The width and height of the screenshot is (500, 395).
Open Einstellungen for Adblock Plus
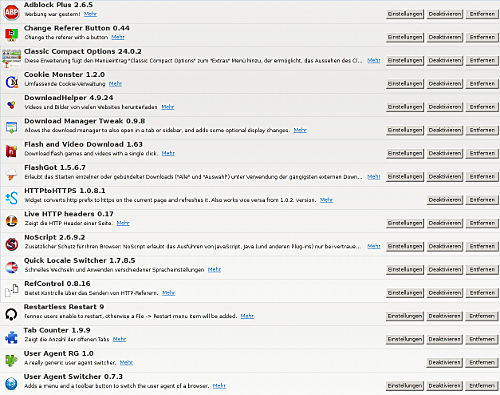pyautogui.click(x=405, y=14)
